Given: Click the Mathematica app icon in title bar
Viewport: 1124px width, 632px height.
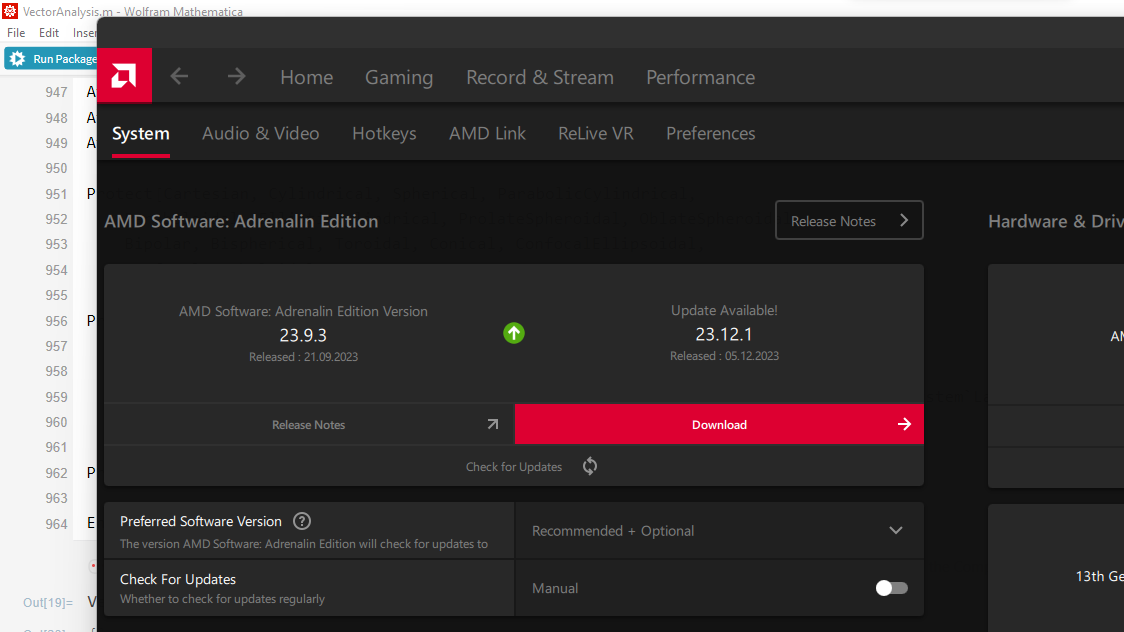Looking at the screenshot, I should 9,11.
